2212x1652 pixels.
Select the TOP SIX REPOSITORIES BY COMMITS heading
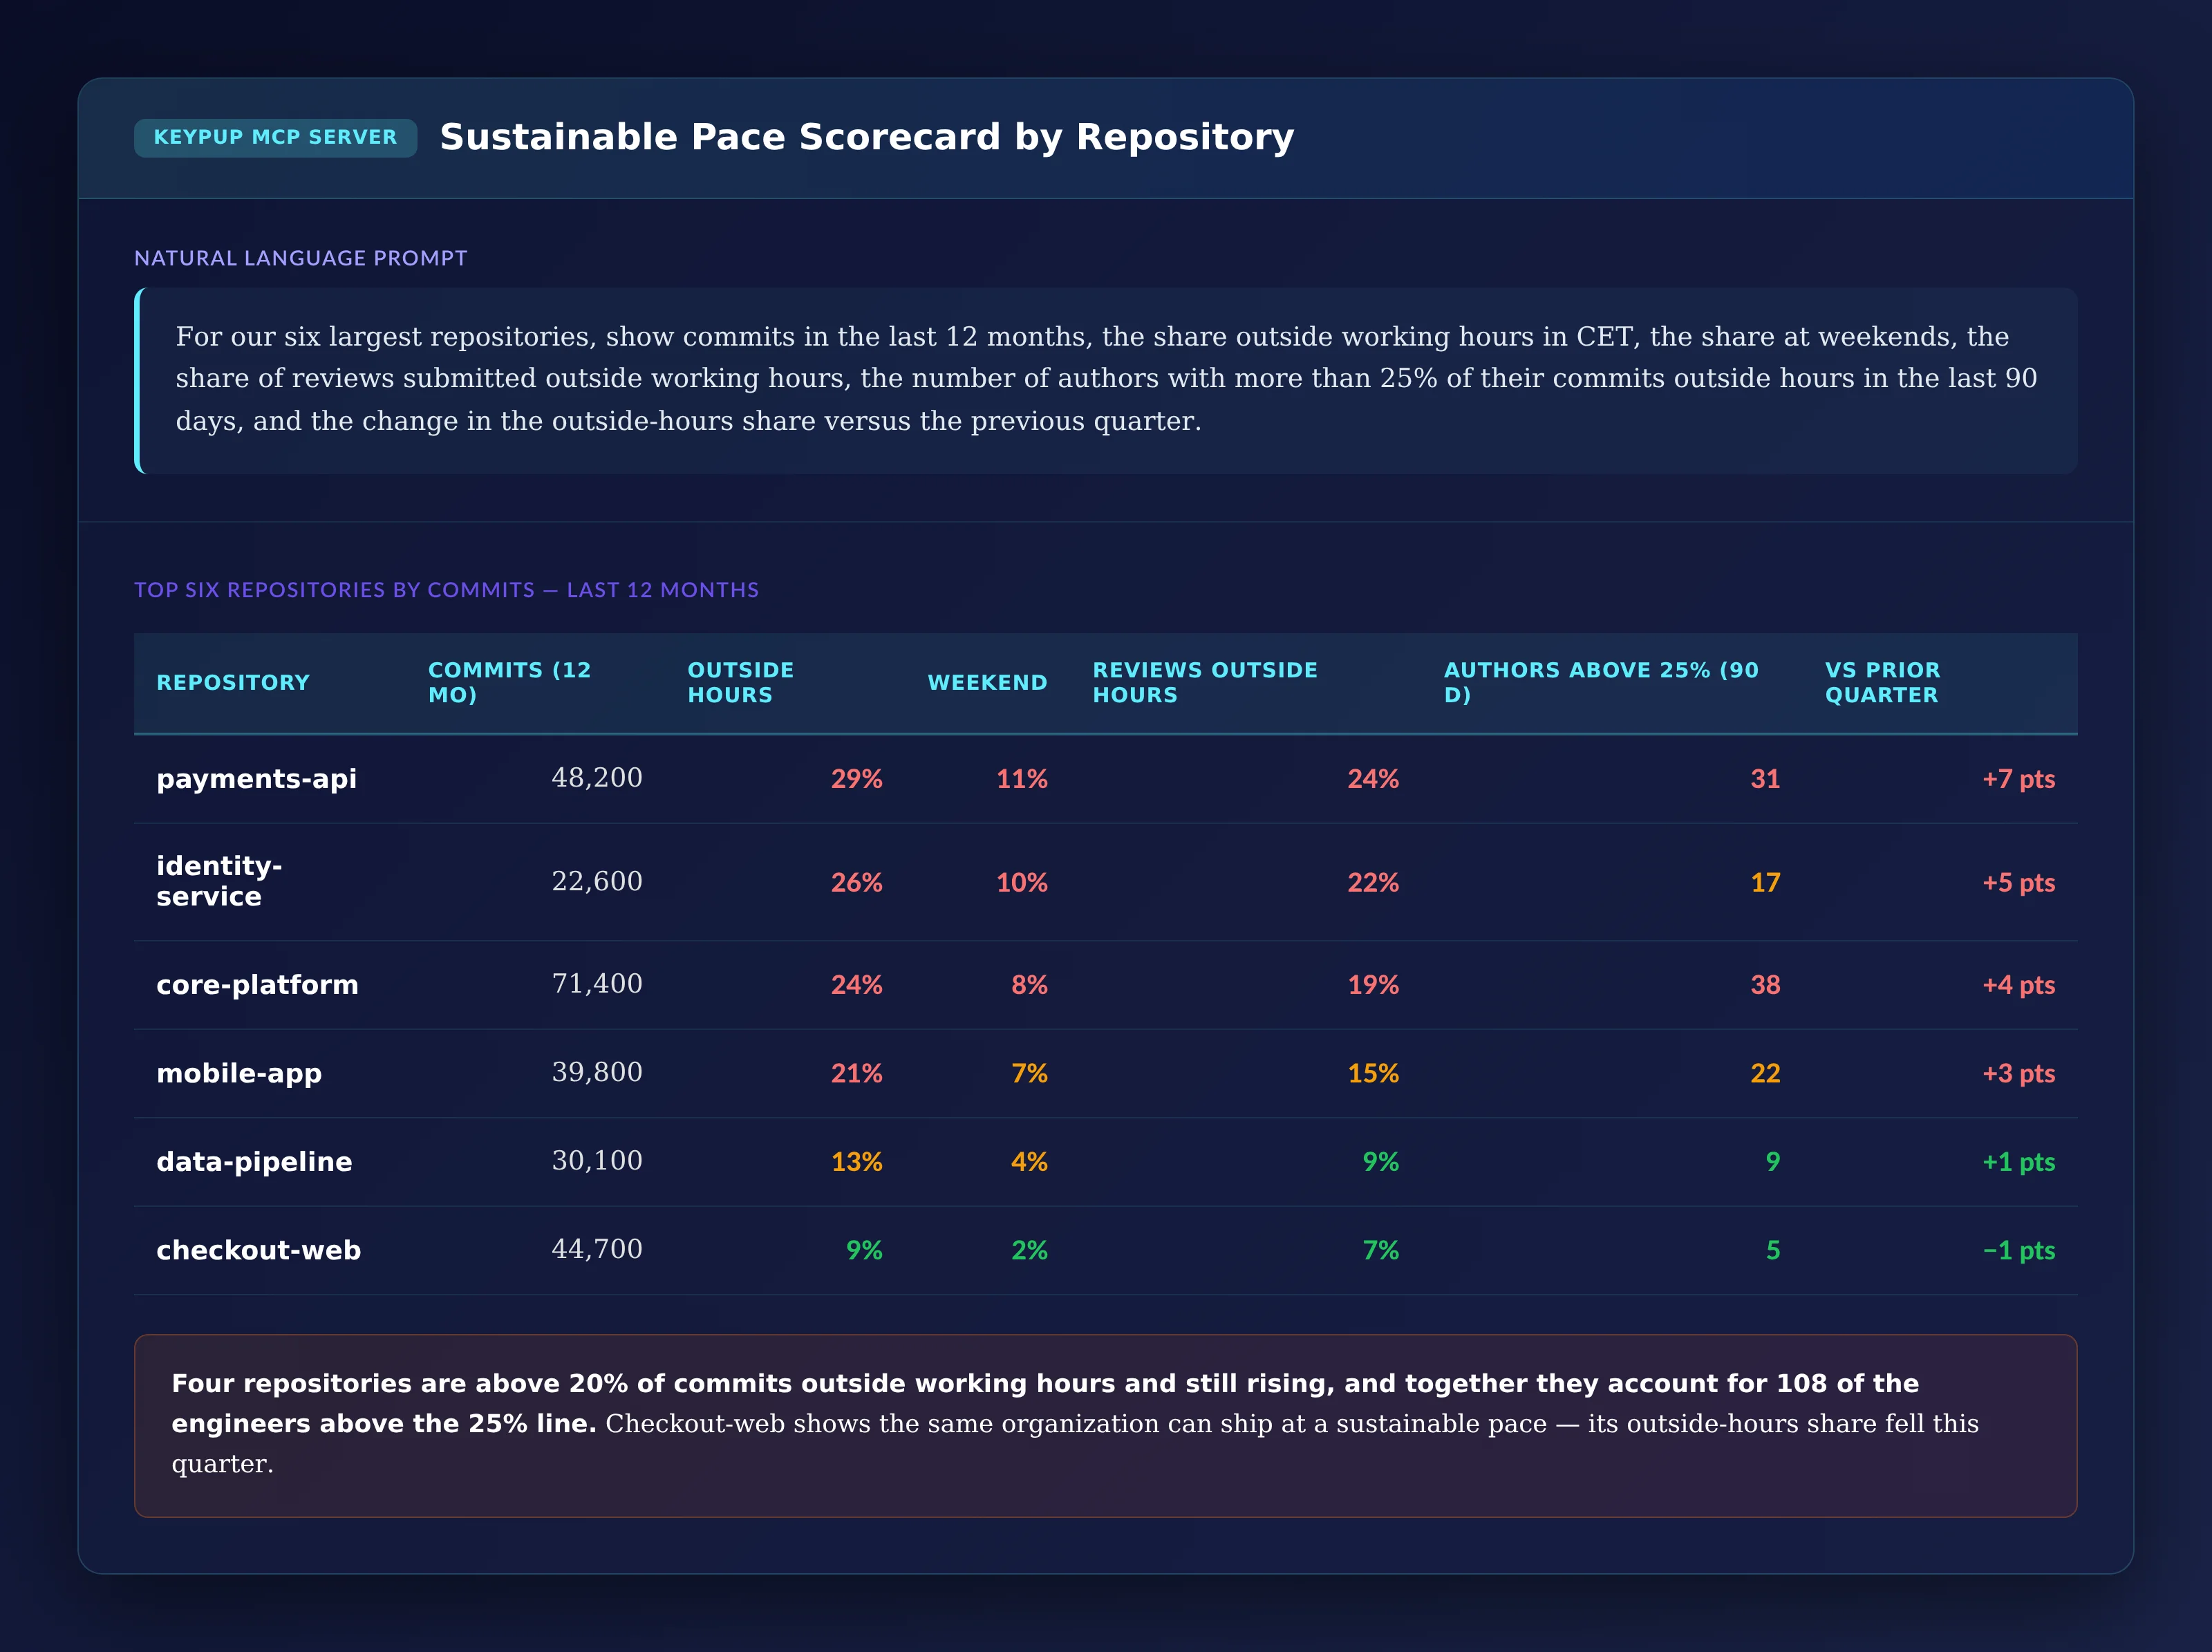click(x=446, y=590)
